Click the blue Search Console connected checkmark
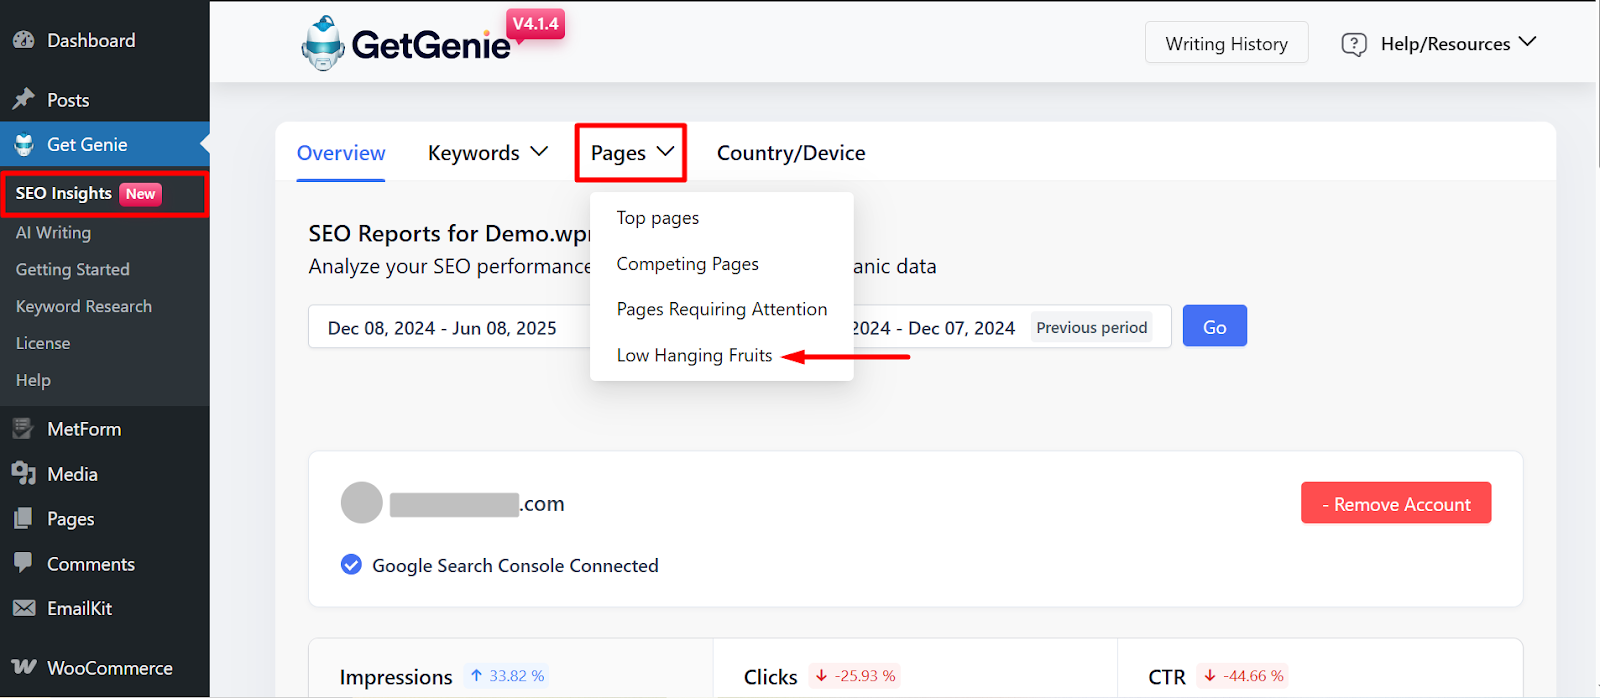 click(x=351, y=565)
